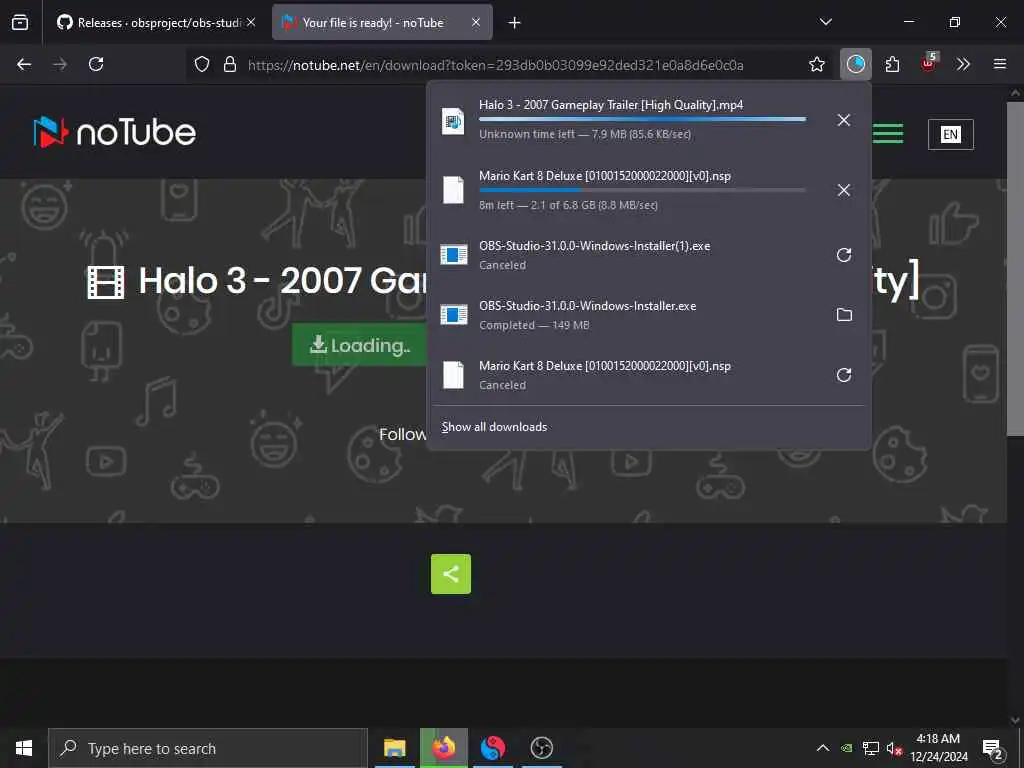Open the uBlock Origin extension icon
Viewport: 1024px width, 768px height.
tap(929, 63)
